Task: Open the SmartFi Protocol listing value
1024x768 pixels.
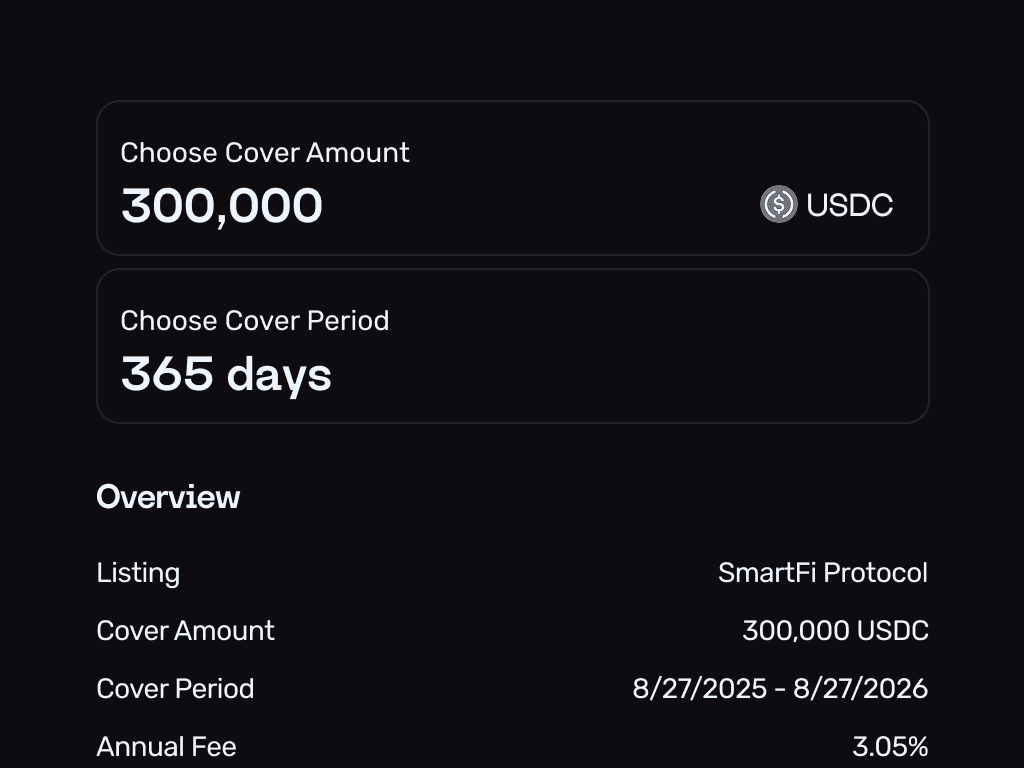Action: click(822, 573)
